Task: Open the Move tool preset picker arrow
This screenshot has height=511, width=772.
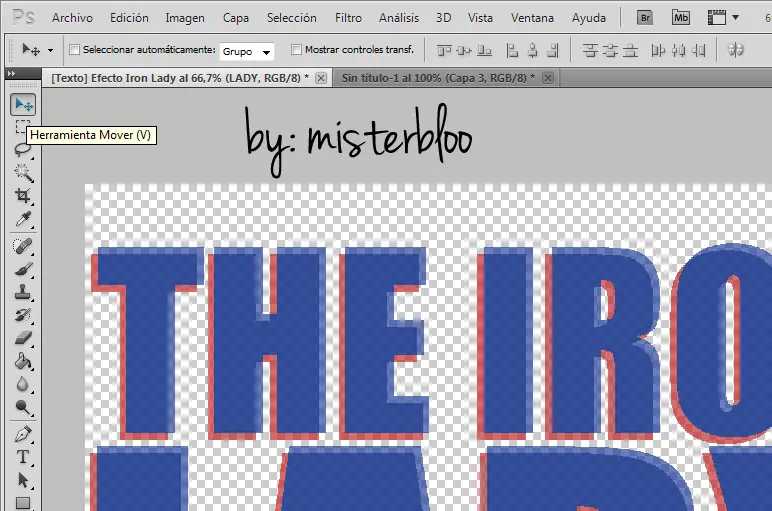Action: click(50, 50)
